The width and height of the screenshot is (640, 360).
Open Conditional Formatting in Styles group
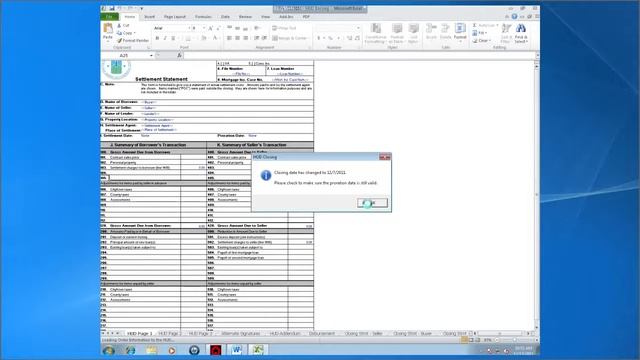point(375,33)
